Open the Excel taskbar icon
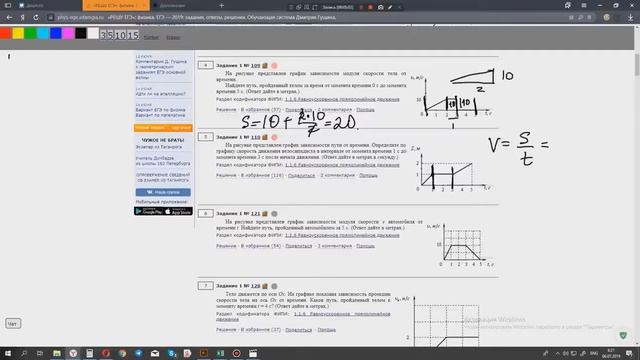Viewport: 640px width, 360px height. click(x=220, y=353)
